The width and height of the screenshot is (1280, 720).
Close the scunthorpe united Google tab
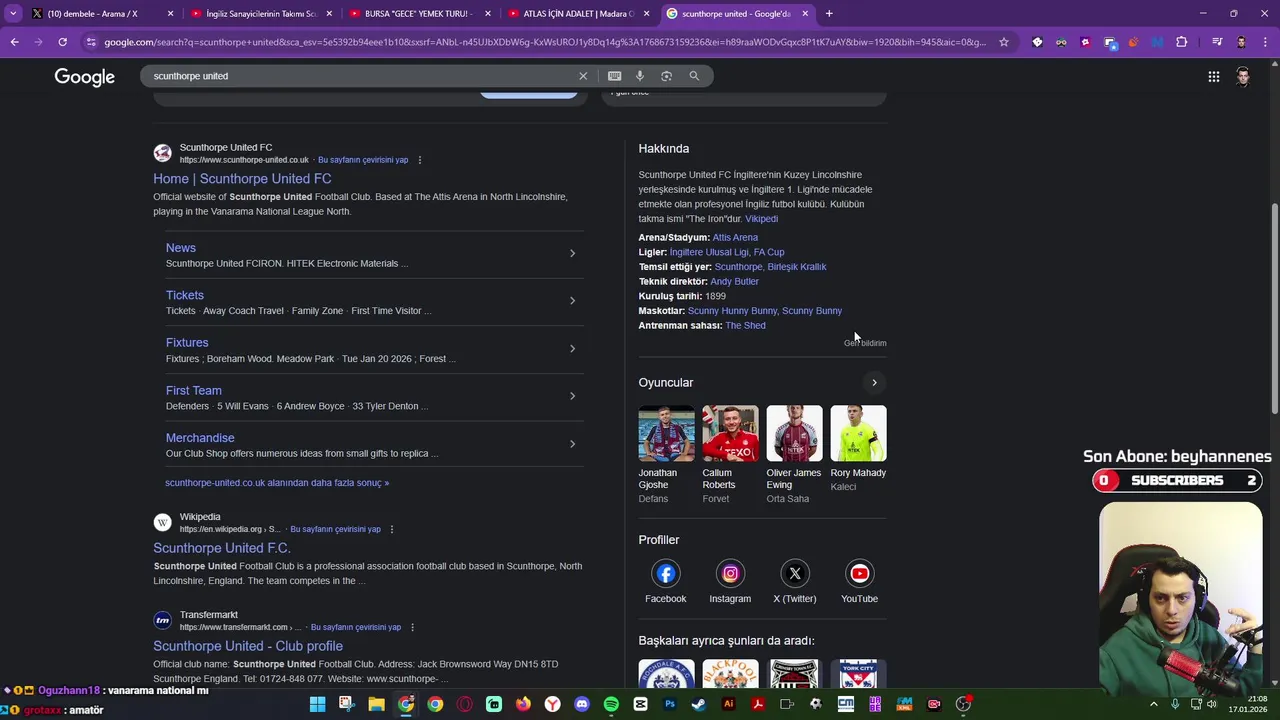click(x=805, y=14)
